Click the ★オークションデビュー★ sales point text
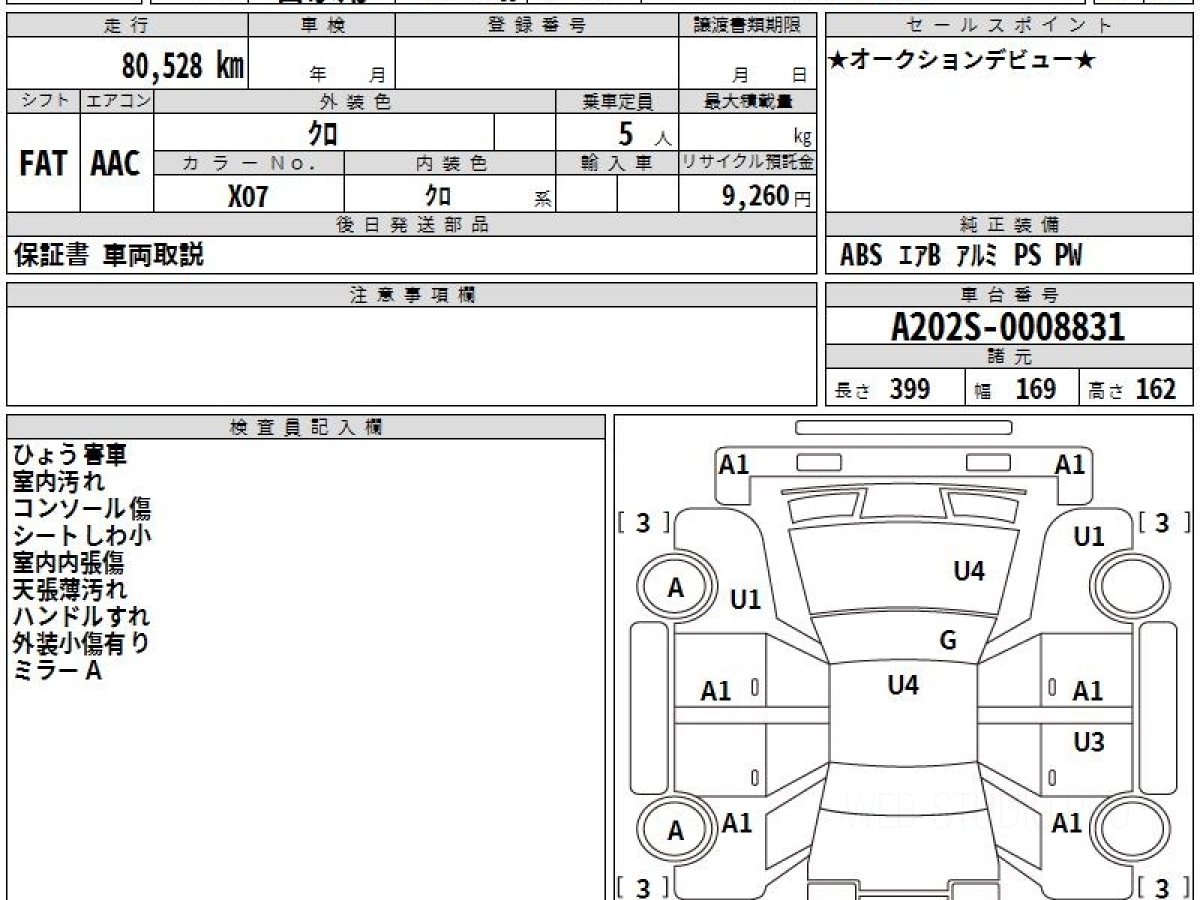1200x900 pixels. [x=962, y=61]
